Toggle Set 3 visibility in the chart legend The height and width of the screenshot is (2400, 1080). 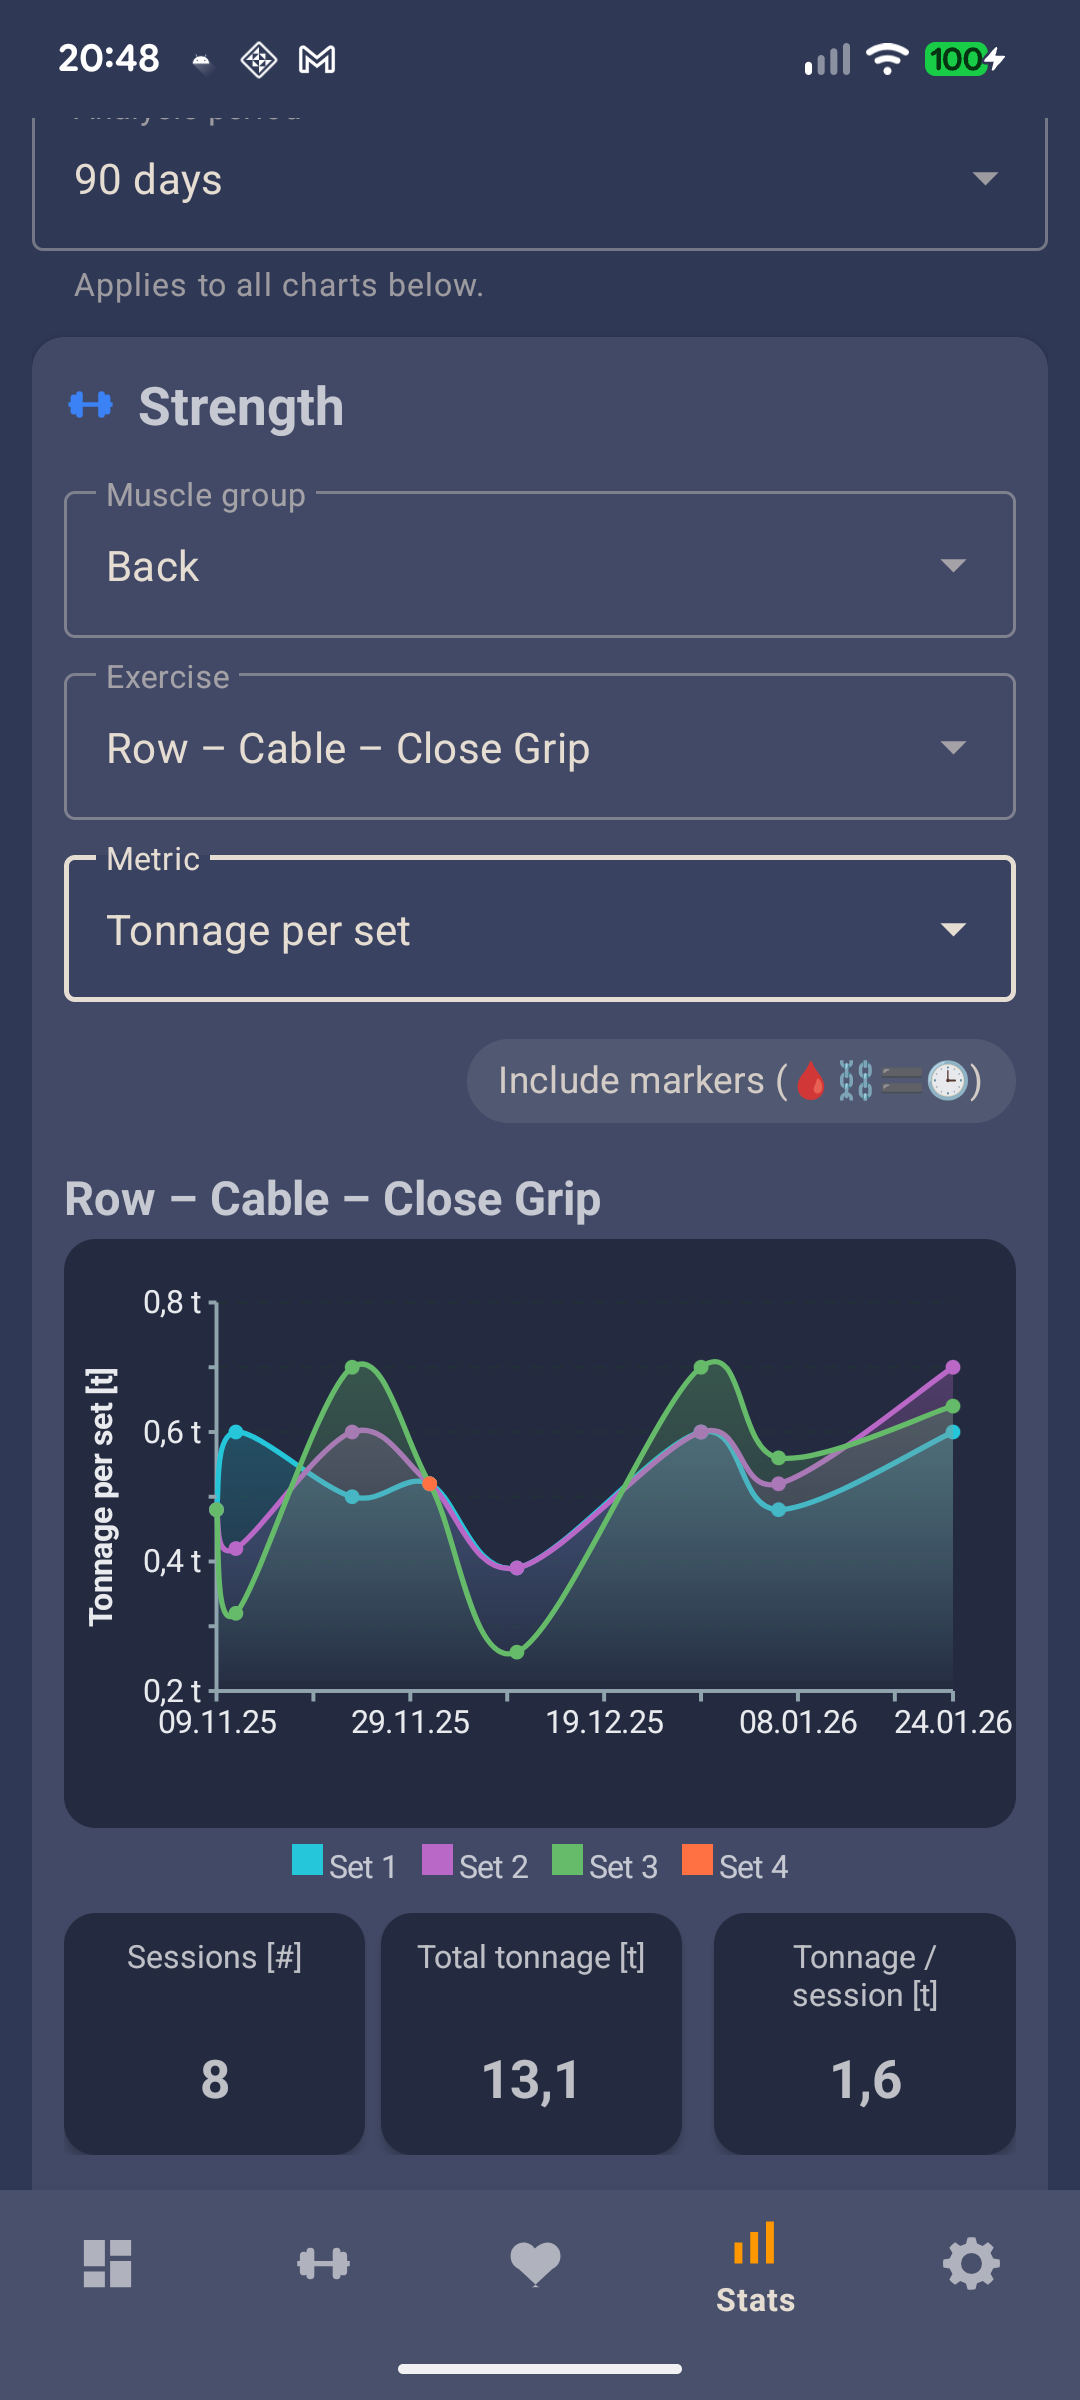(604, 1862)
